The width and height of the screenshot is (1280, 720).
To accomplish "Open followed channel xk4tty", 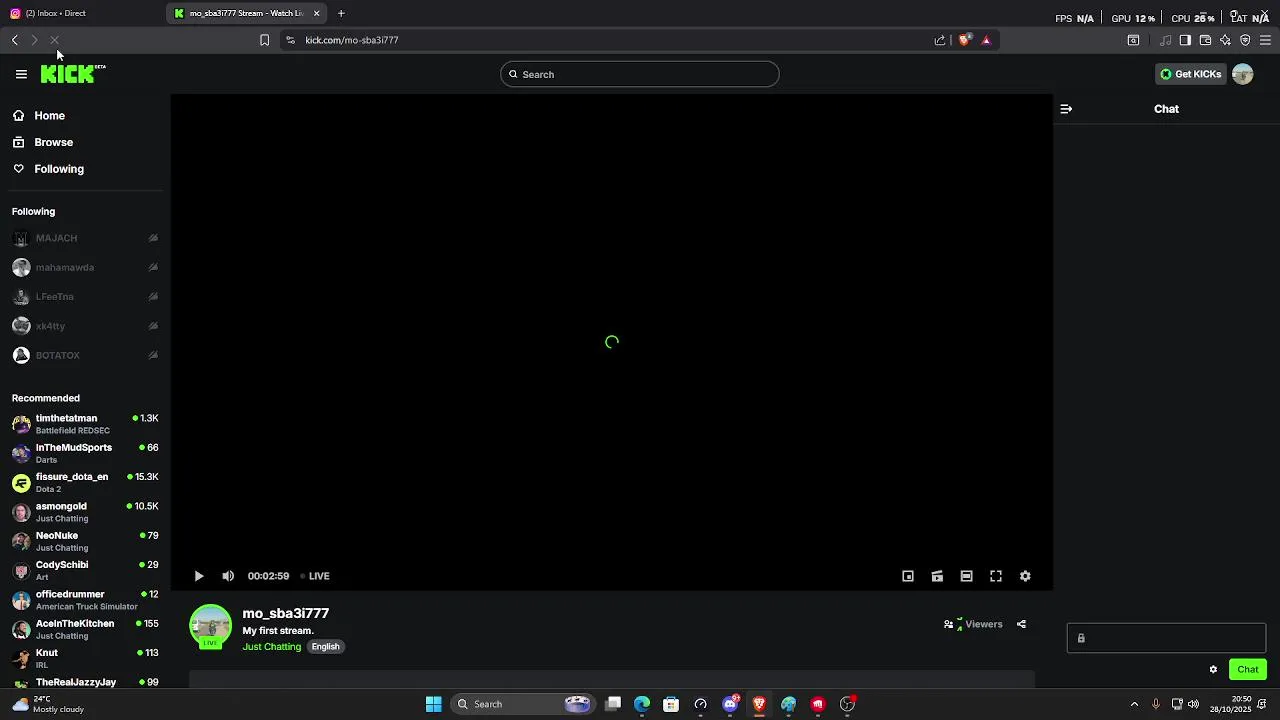I will pyautogui.click(x=85, y=326).
